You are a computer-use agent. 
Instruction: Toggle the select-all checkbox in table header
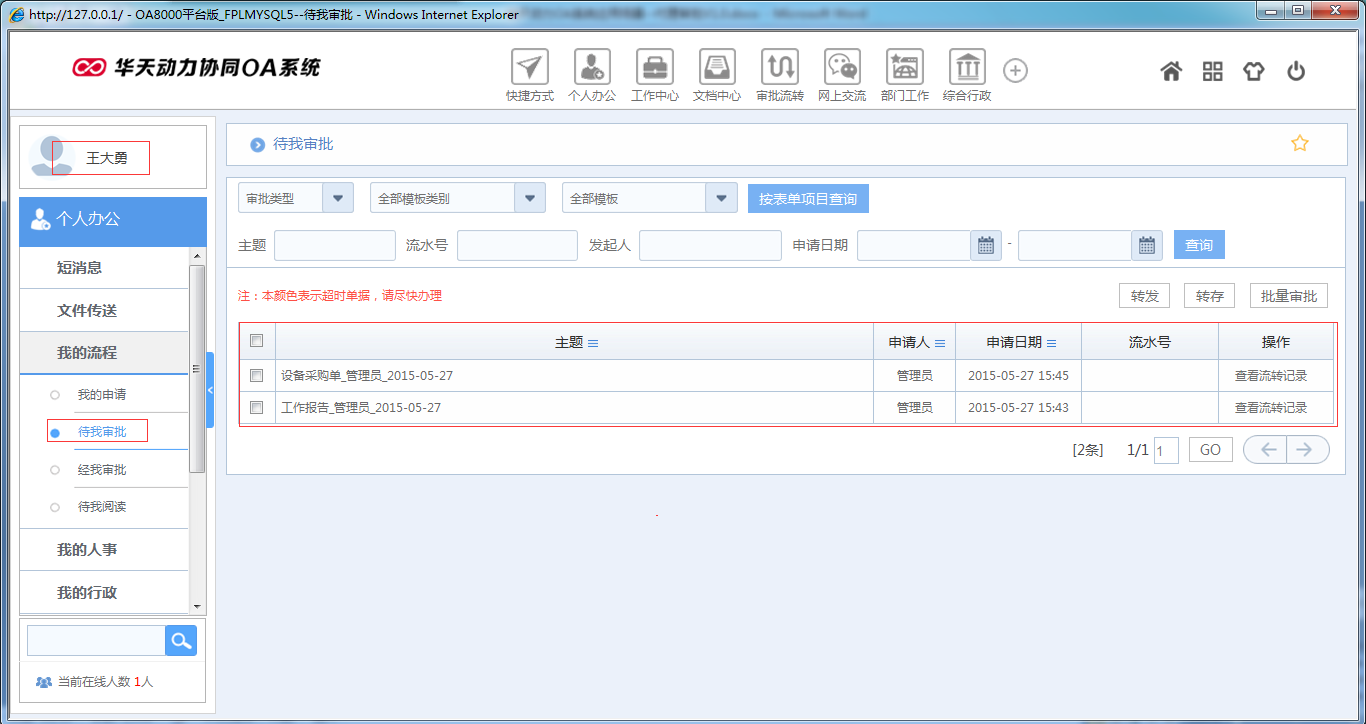click(257, 341)
